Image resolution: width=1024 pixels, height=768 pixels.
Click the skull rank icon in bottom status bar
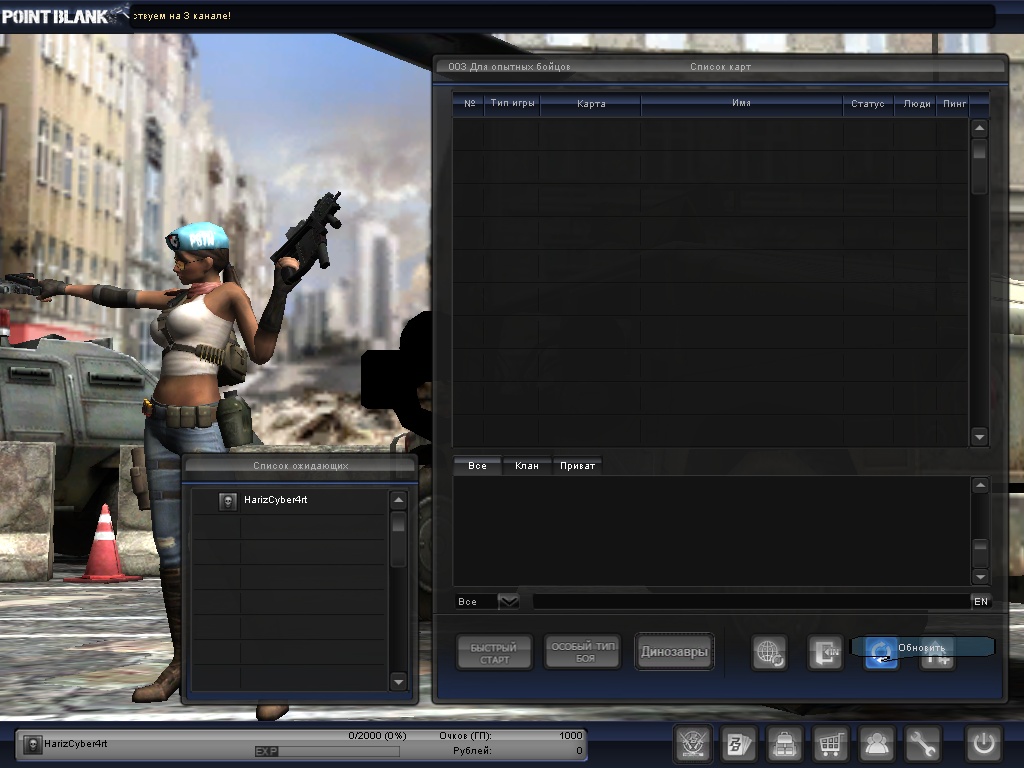[x=32, y=744]
